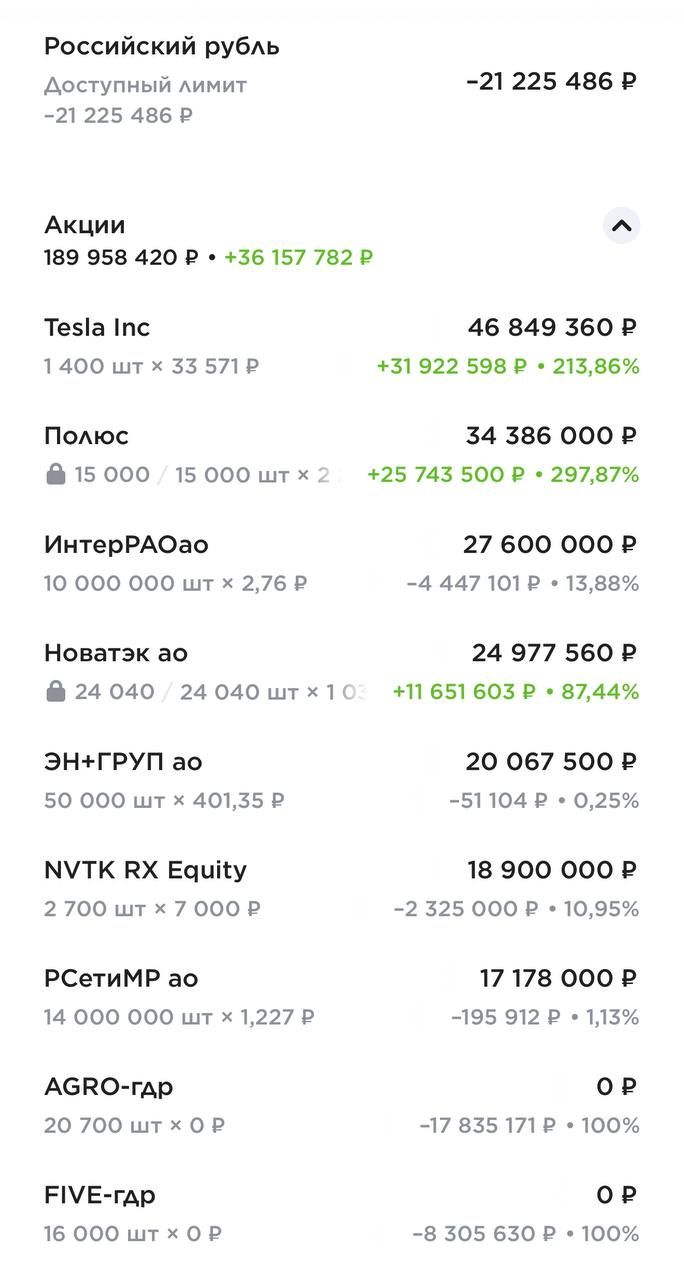This screenshot has width=684, height=1280.
Task: Tap the Доступный лимит label
Action: click(x=145, y=85)
